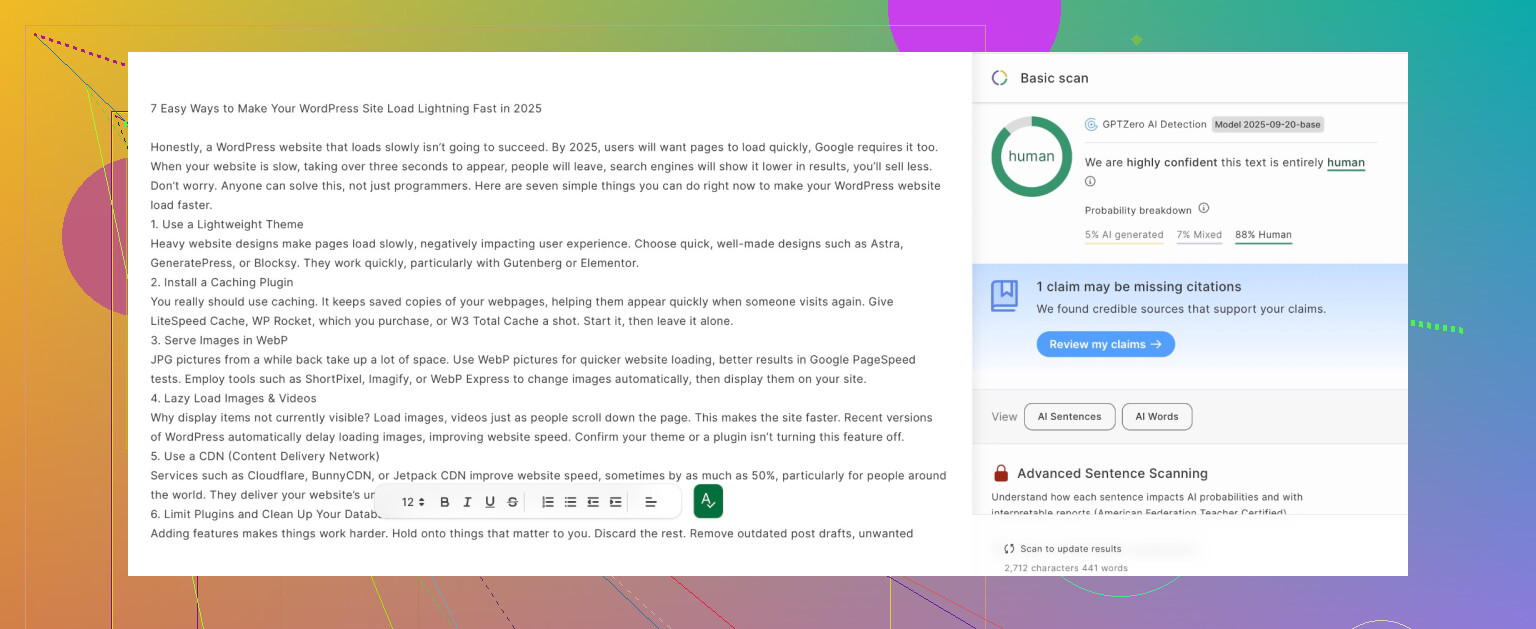
Task: Apply italic formatting to text
Action: 467,502
